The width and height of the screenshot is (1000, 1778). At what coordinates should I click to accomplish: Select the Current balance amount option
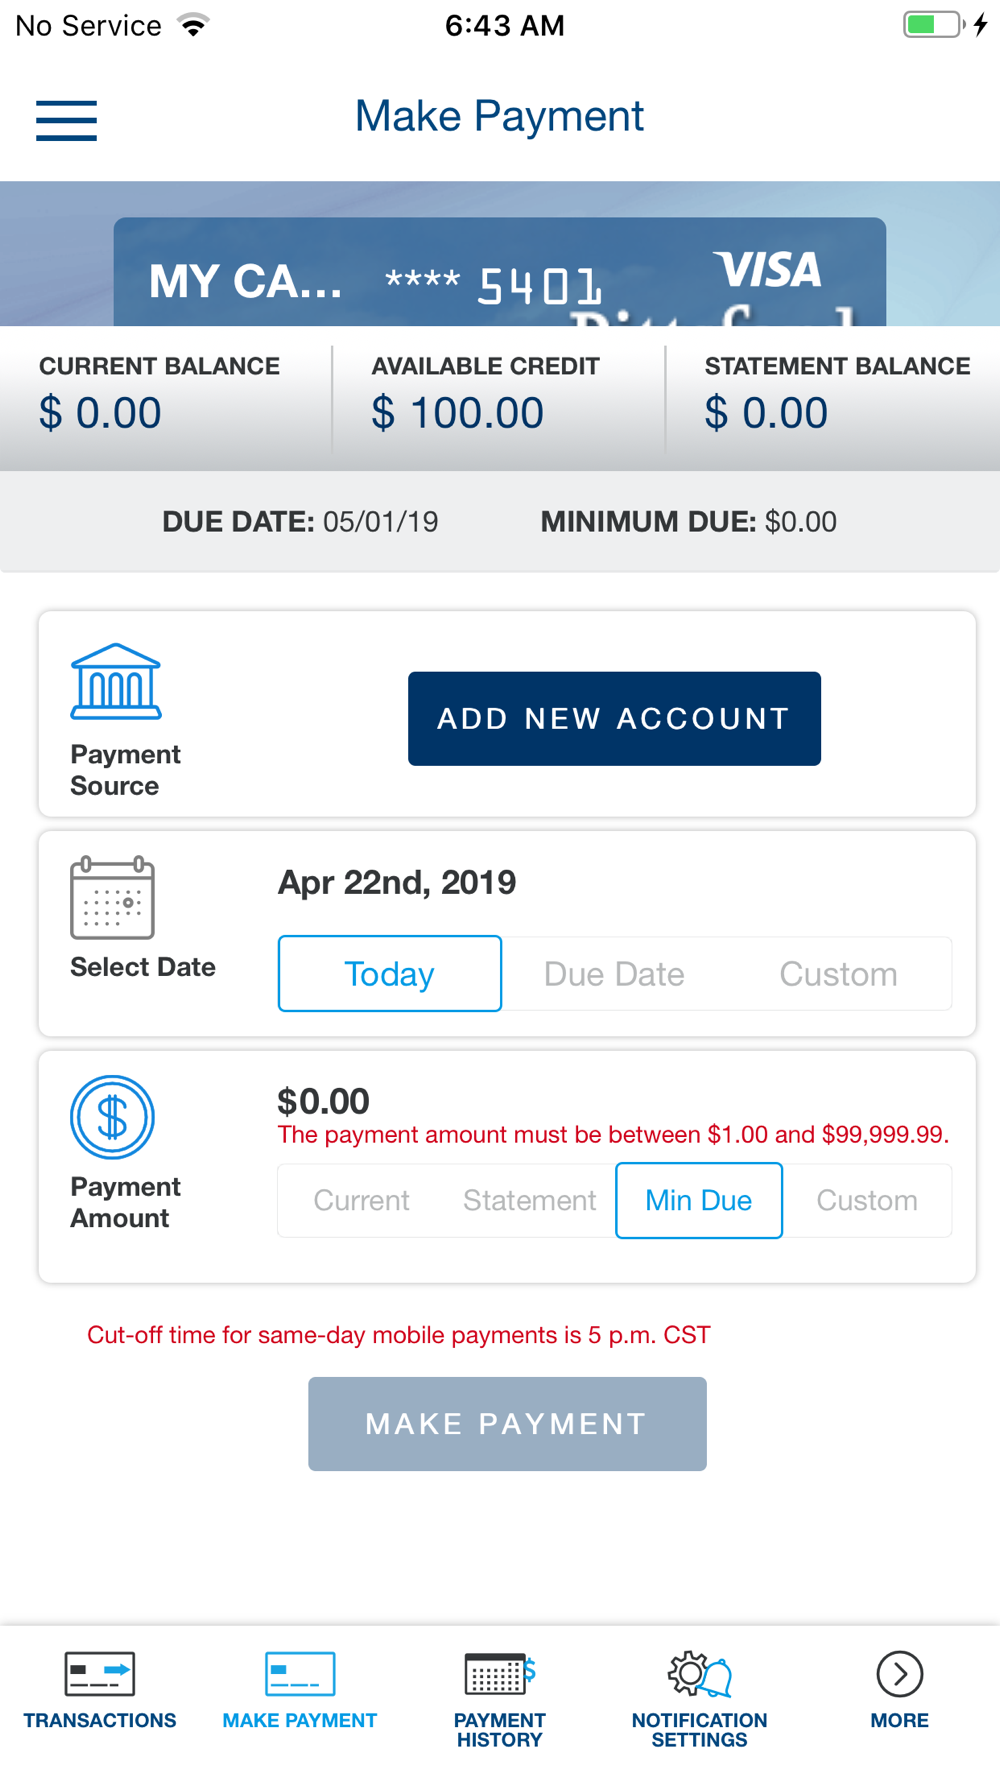tap(362, 1200)
